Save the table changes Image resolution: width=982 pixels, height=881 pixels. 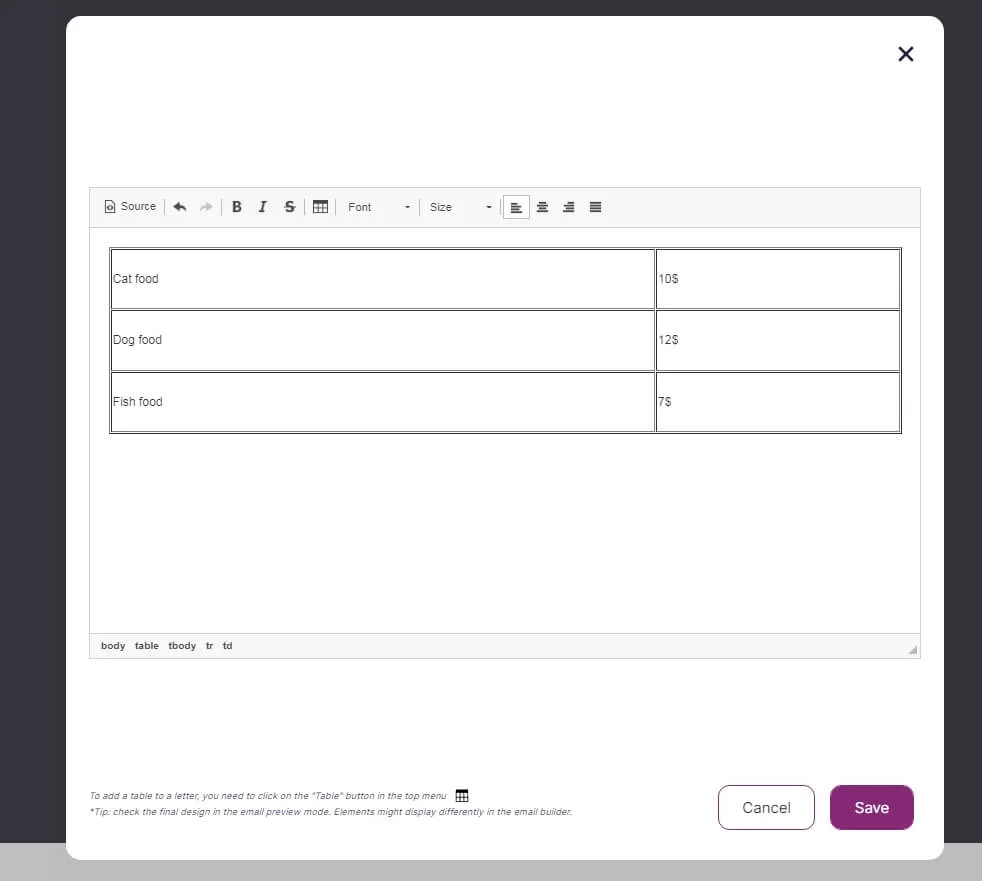coord(872,808)
